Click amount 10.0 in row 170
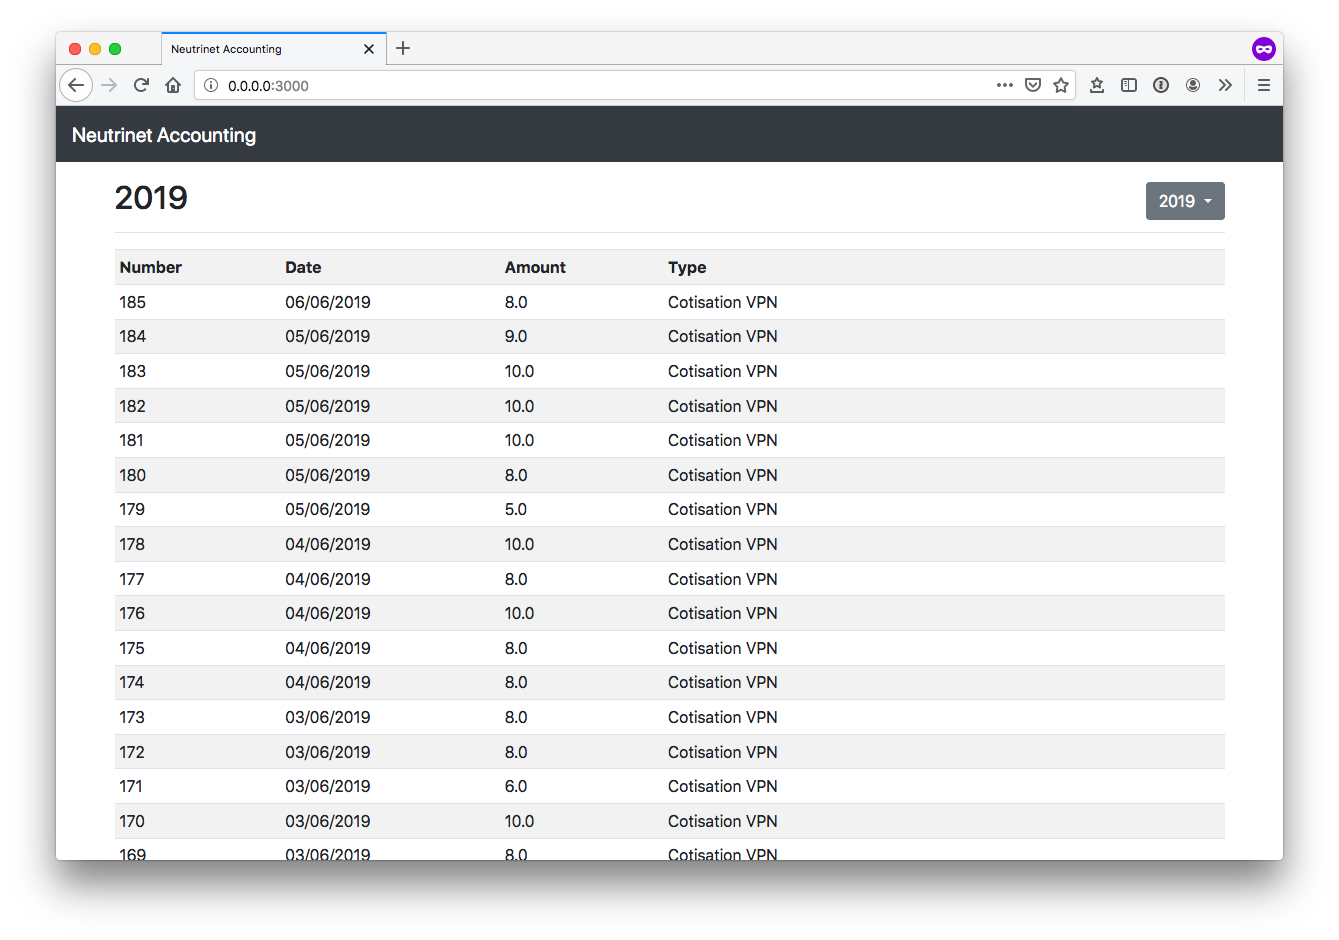Viewport: 1339px width, 940px height. point(519,821)
